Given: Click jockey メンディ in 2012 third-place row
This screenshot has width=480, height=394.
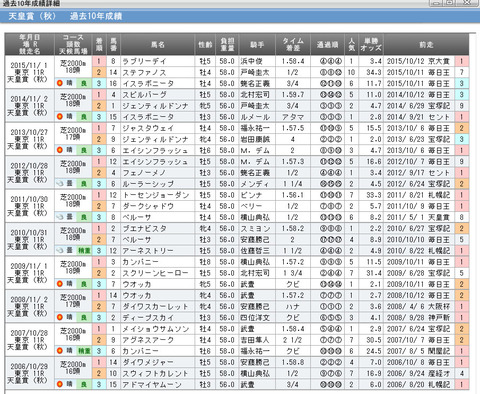Looking at the screenshot, I should tap(255, 184).
